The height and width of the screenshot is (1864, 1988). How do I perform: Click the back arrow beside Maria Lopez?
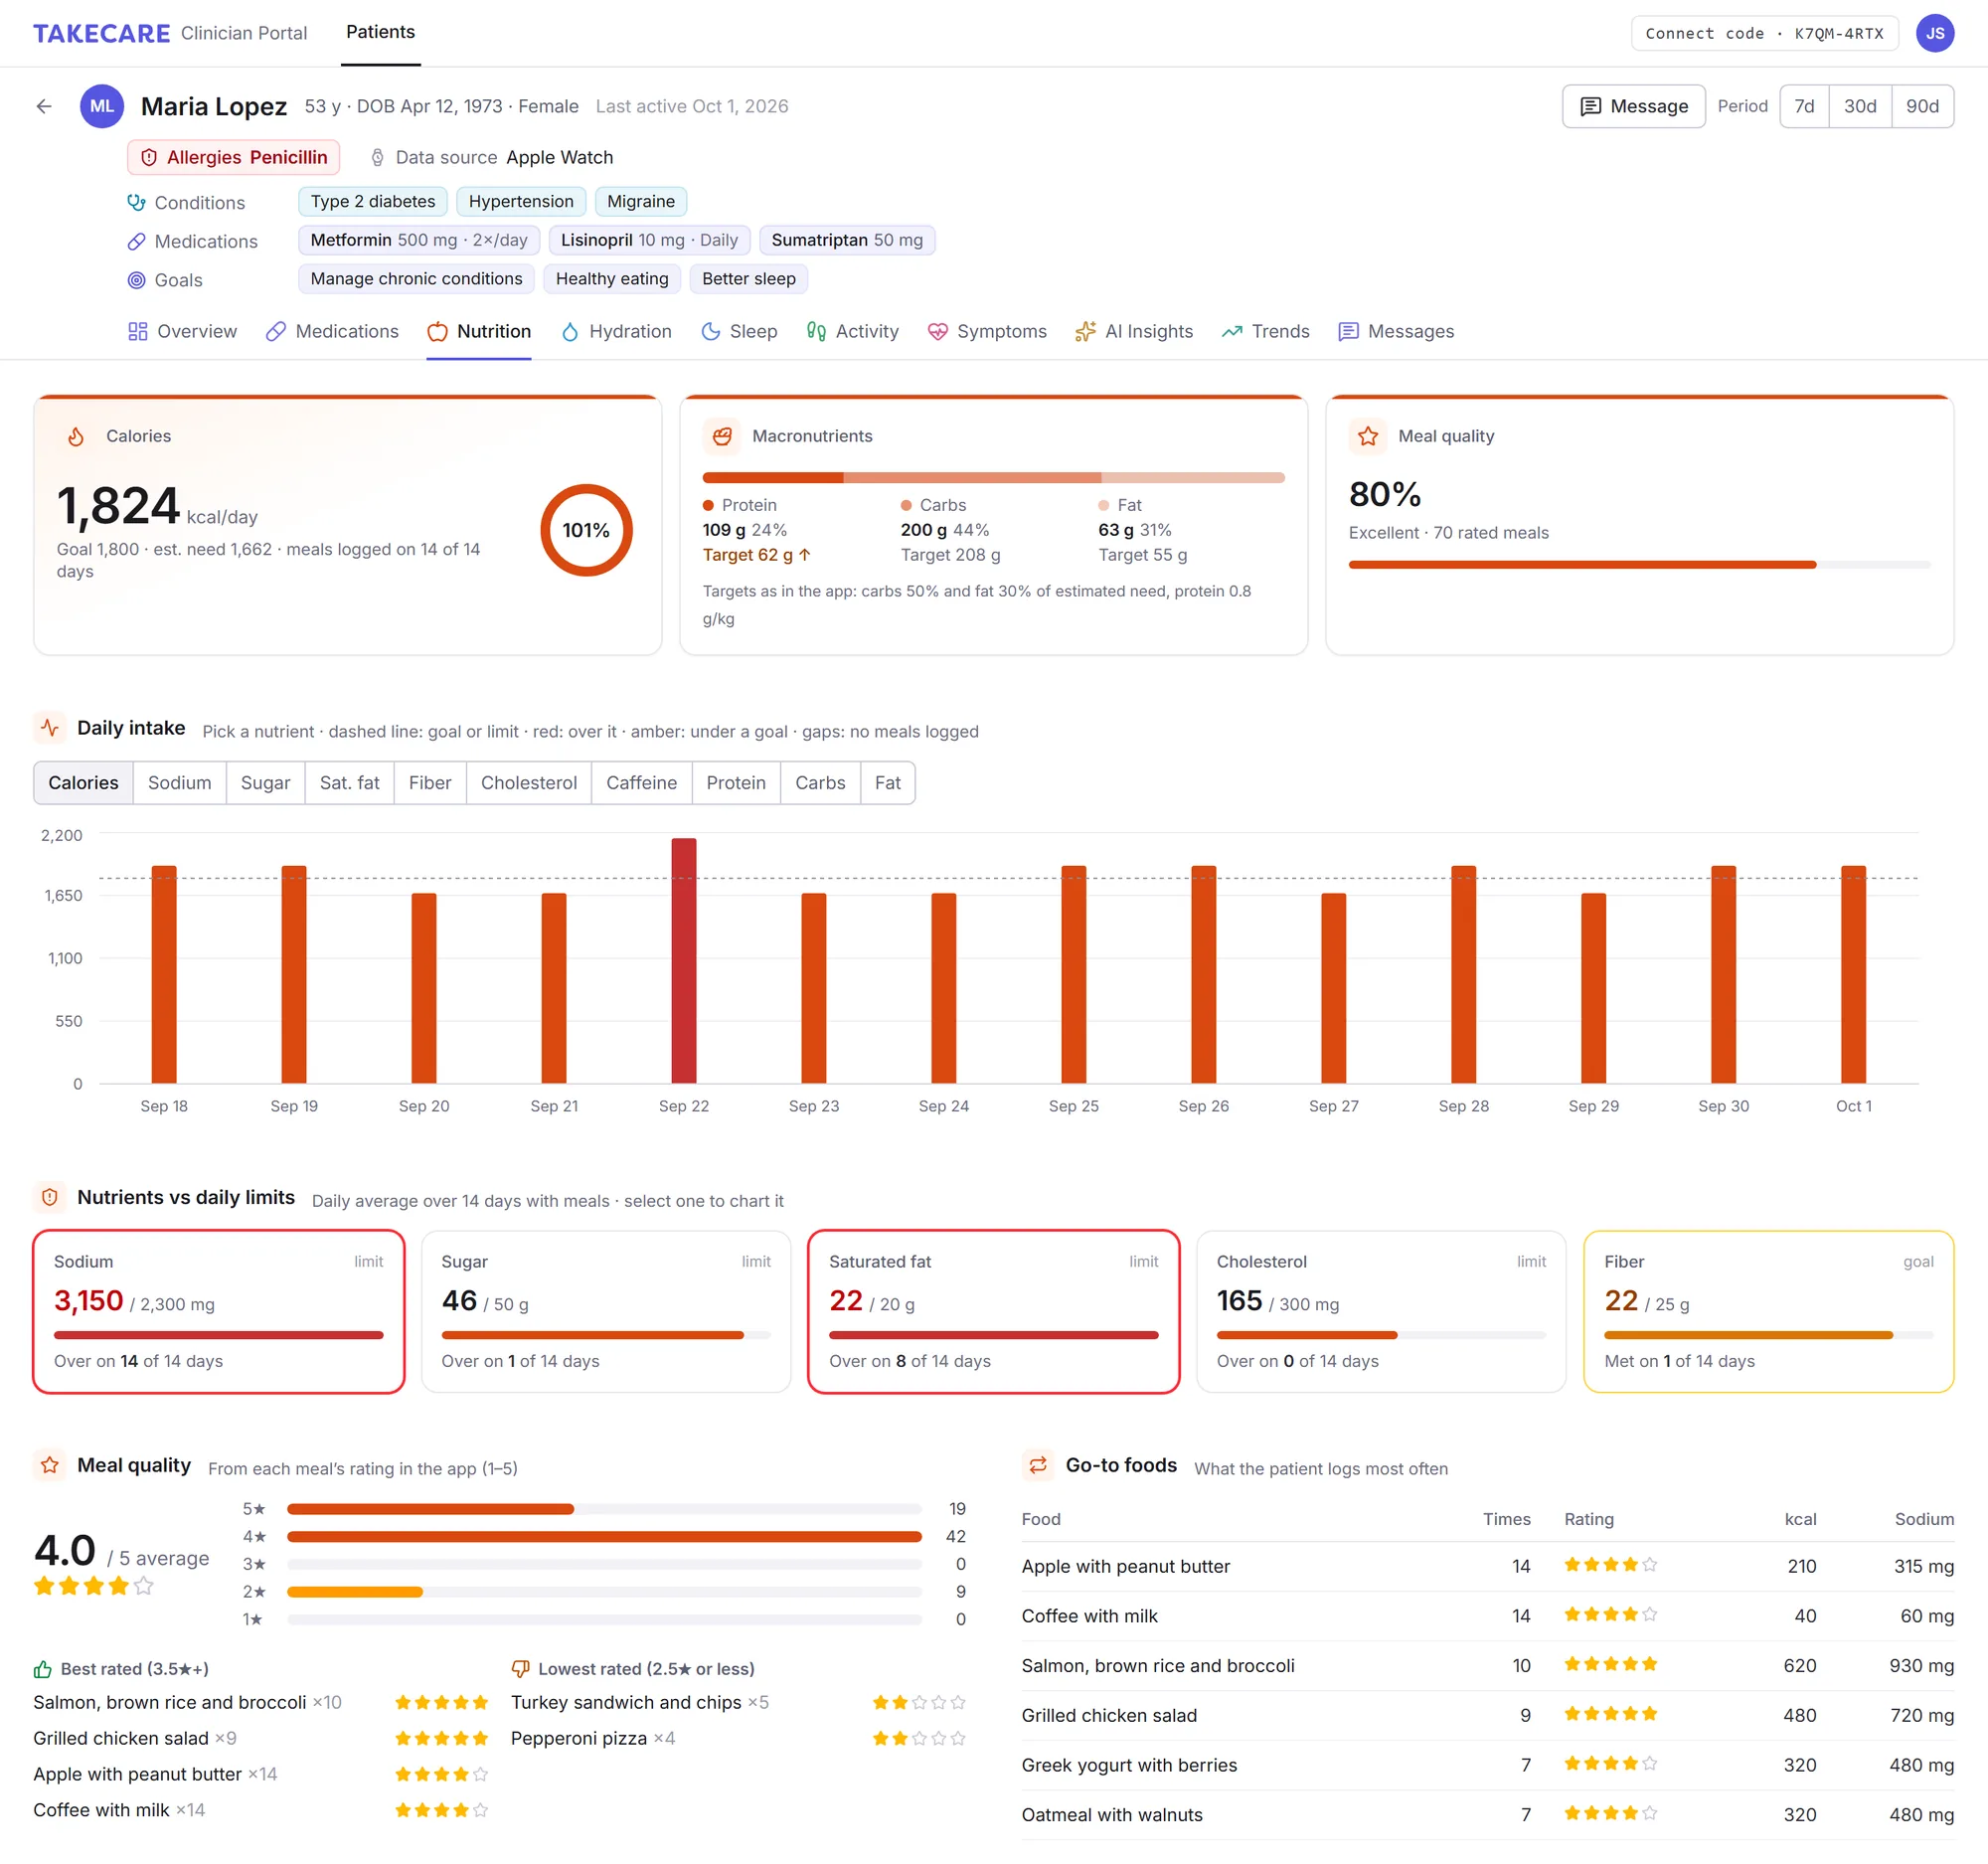coord(44,106)
